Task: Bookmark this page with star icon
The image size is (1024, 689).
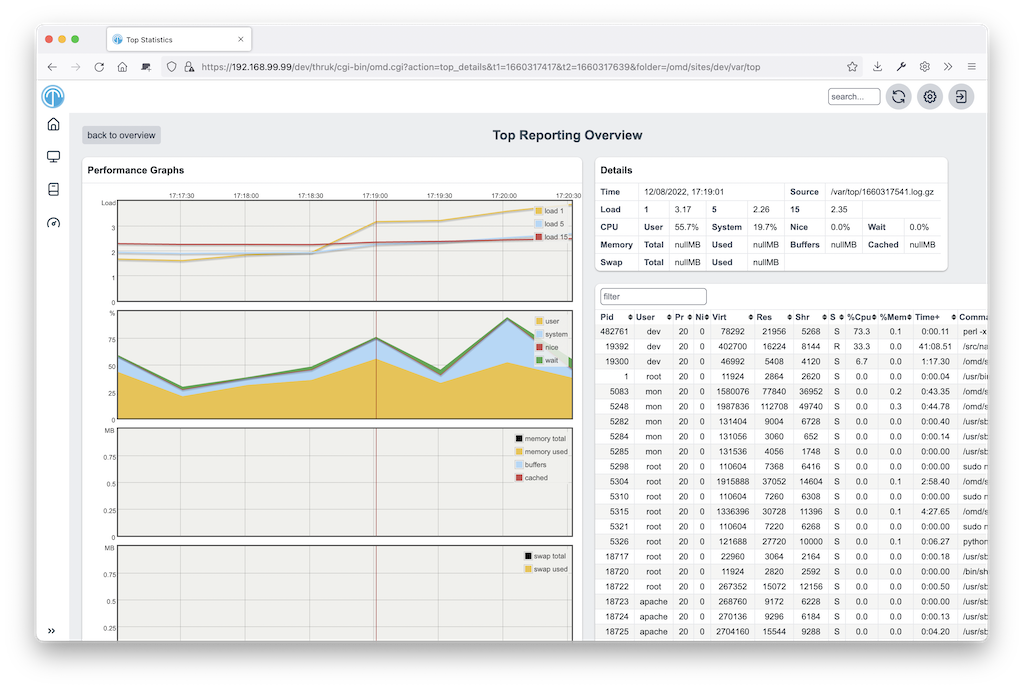Action: (x=852, y=67)
